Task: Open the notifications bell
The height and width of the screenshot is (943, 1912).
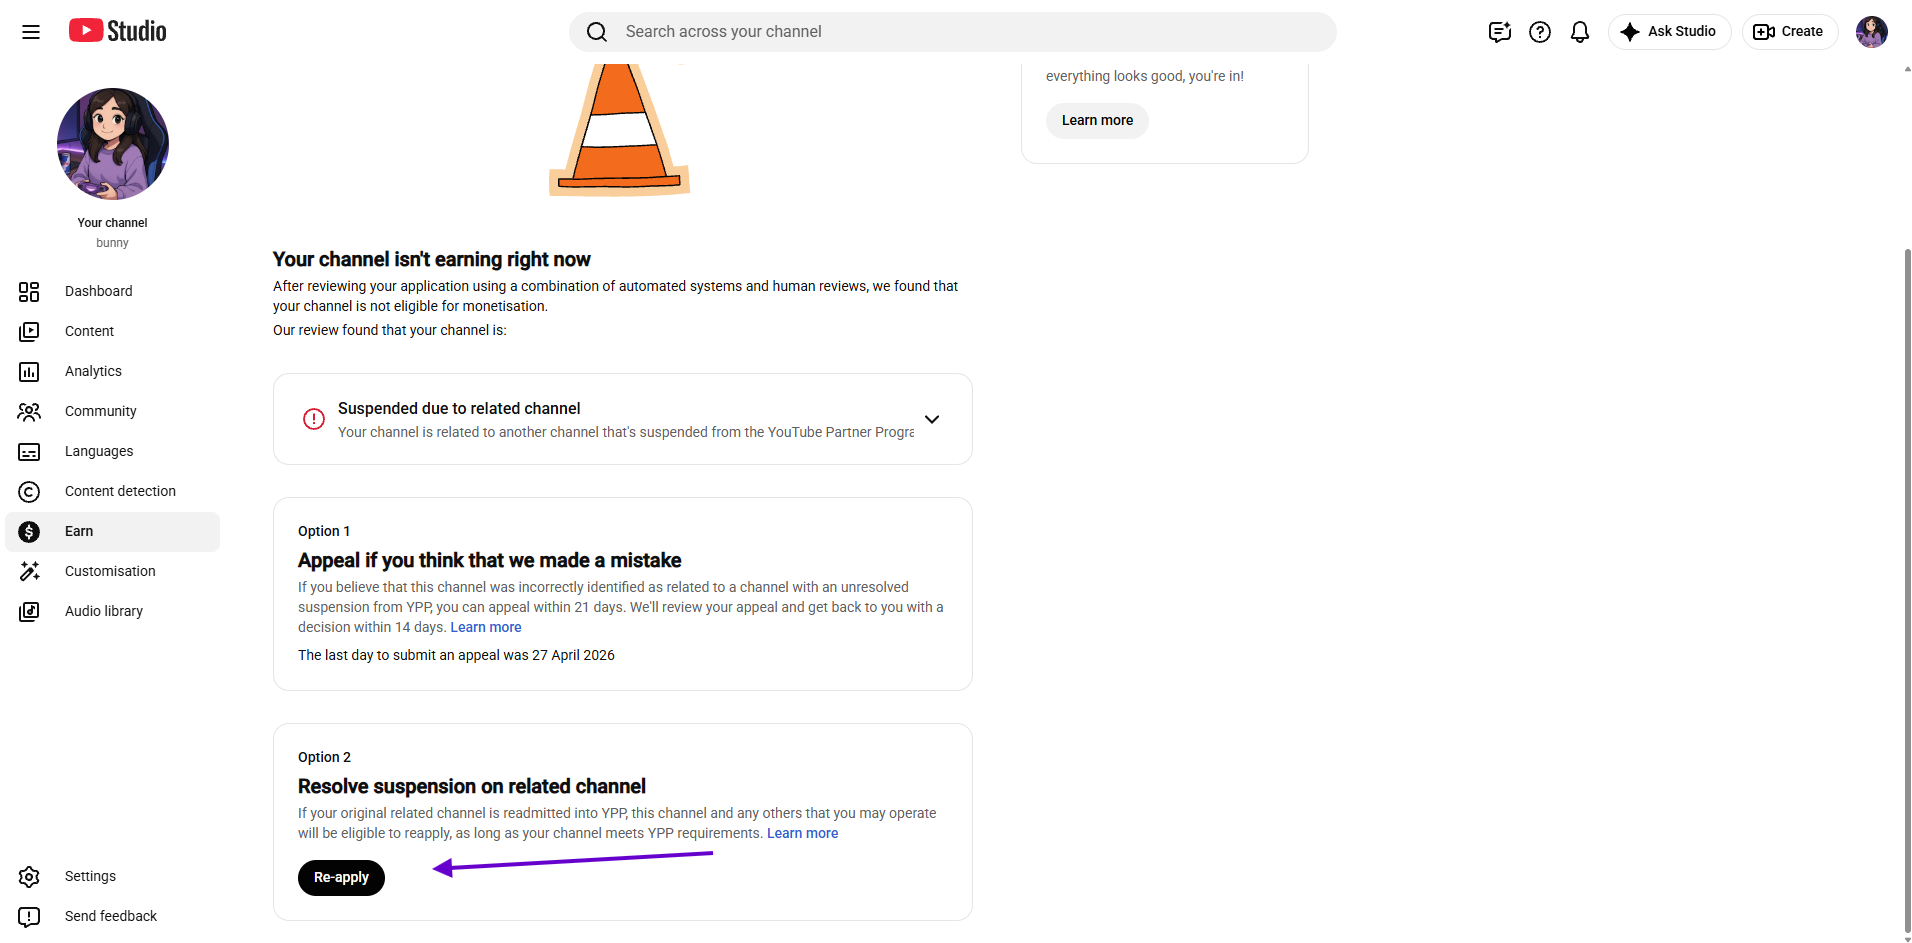Action: 1580,32
